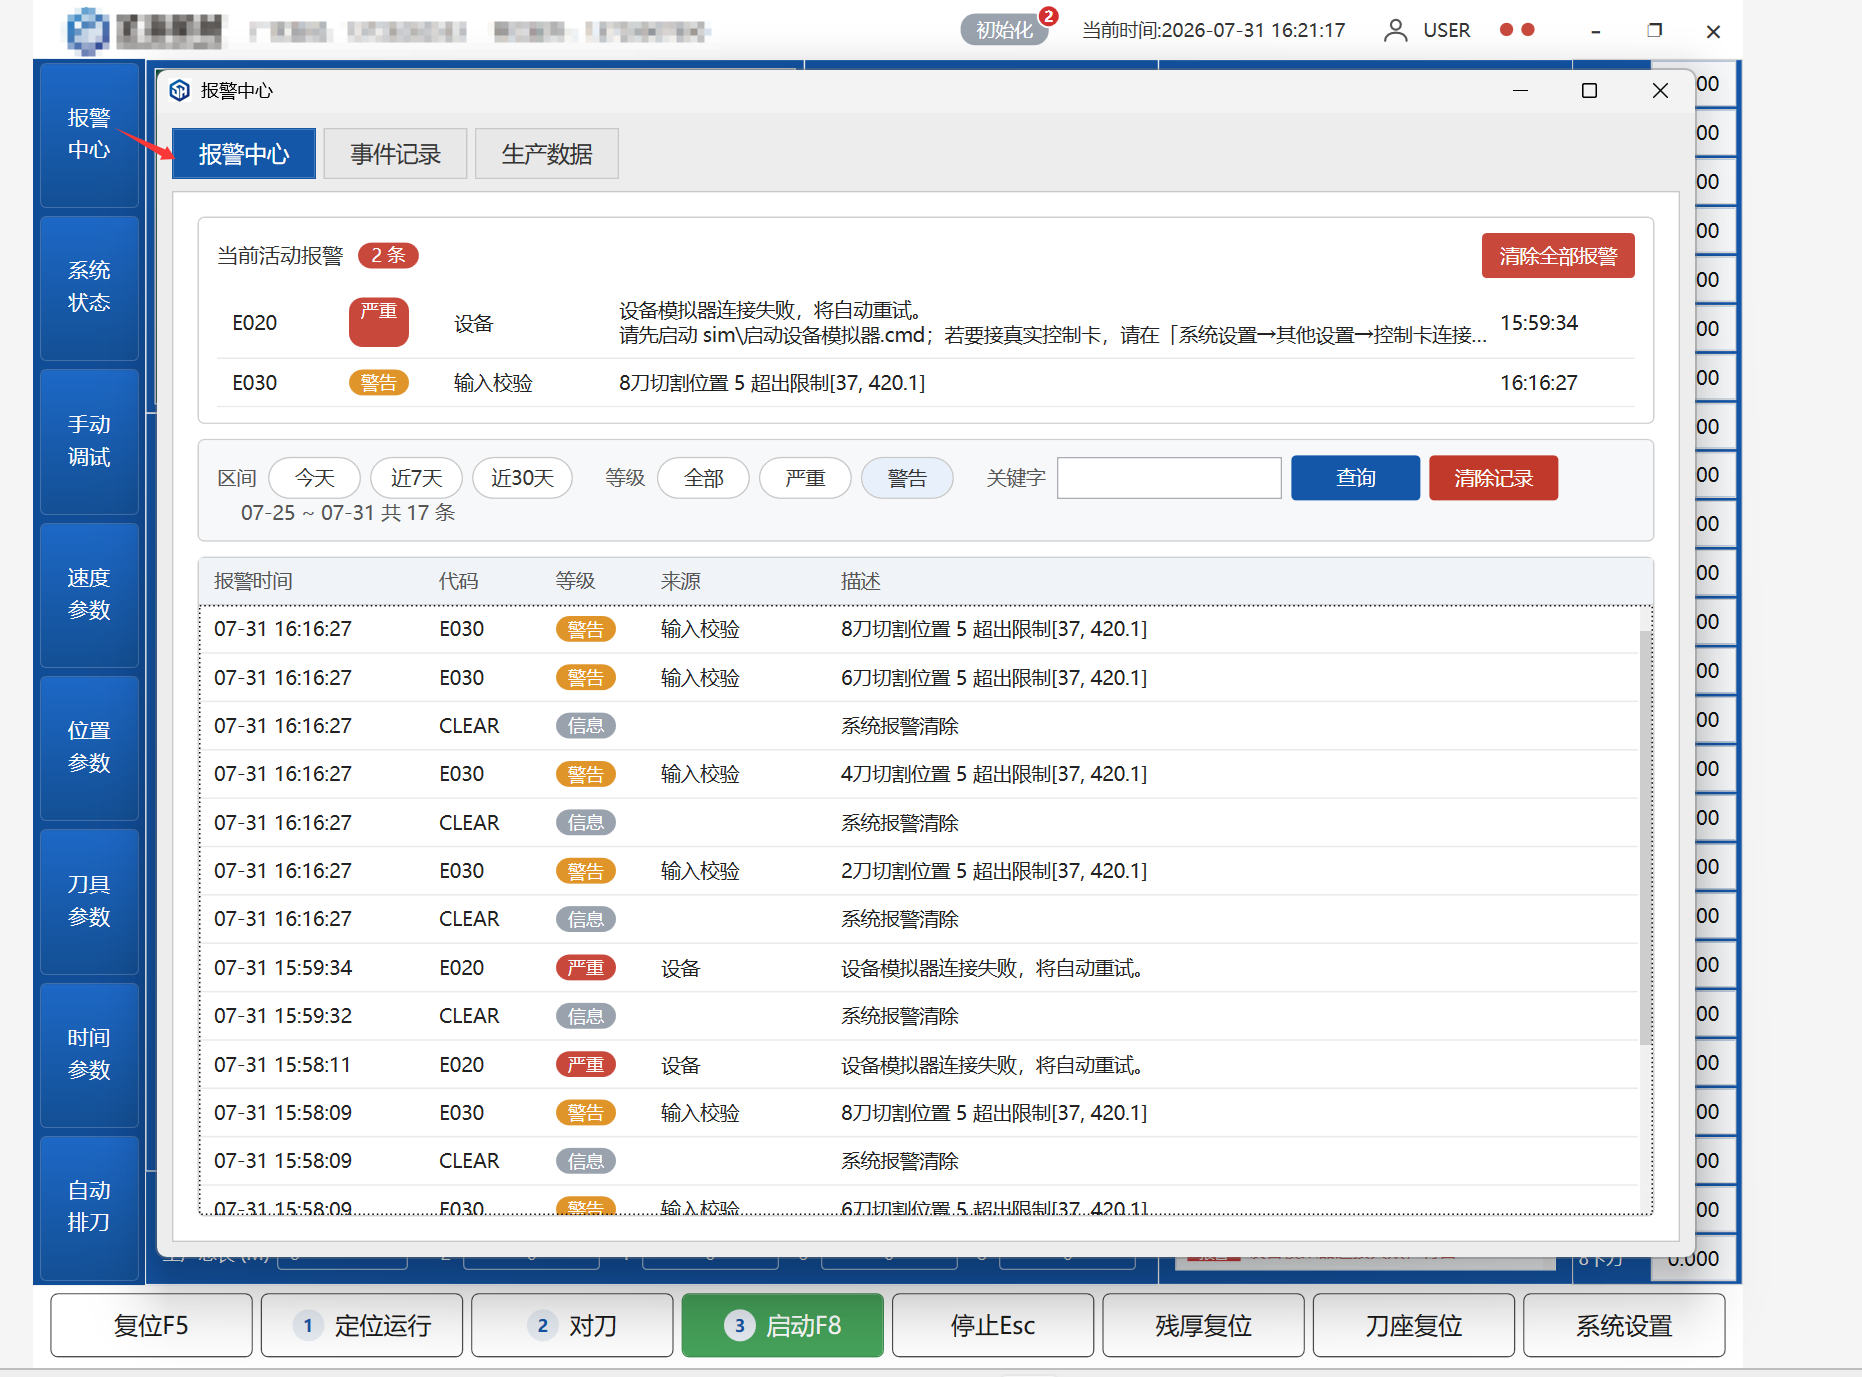
Task: Click the 严重 tag on active E020 alarm
Action: pos(379,322)
